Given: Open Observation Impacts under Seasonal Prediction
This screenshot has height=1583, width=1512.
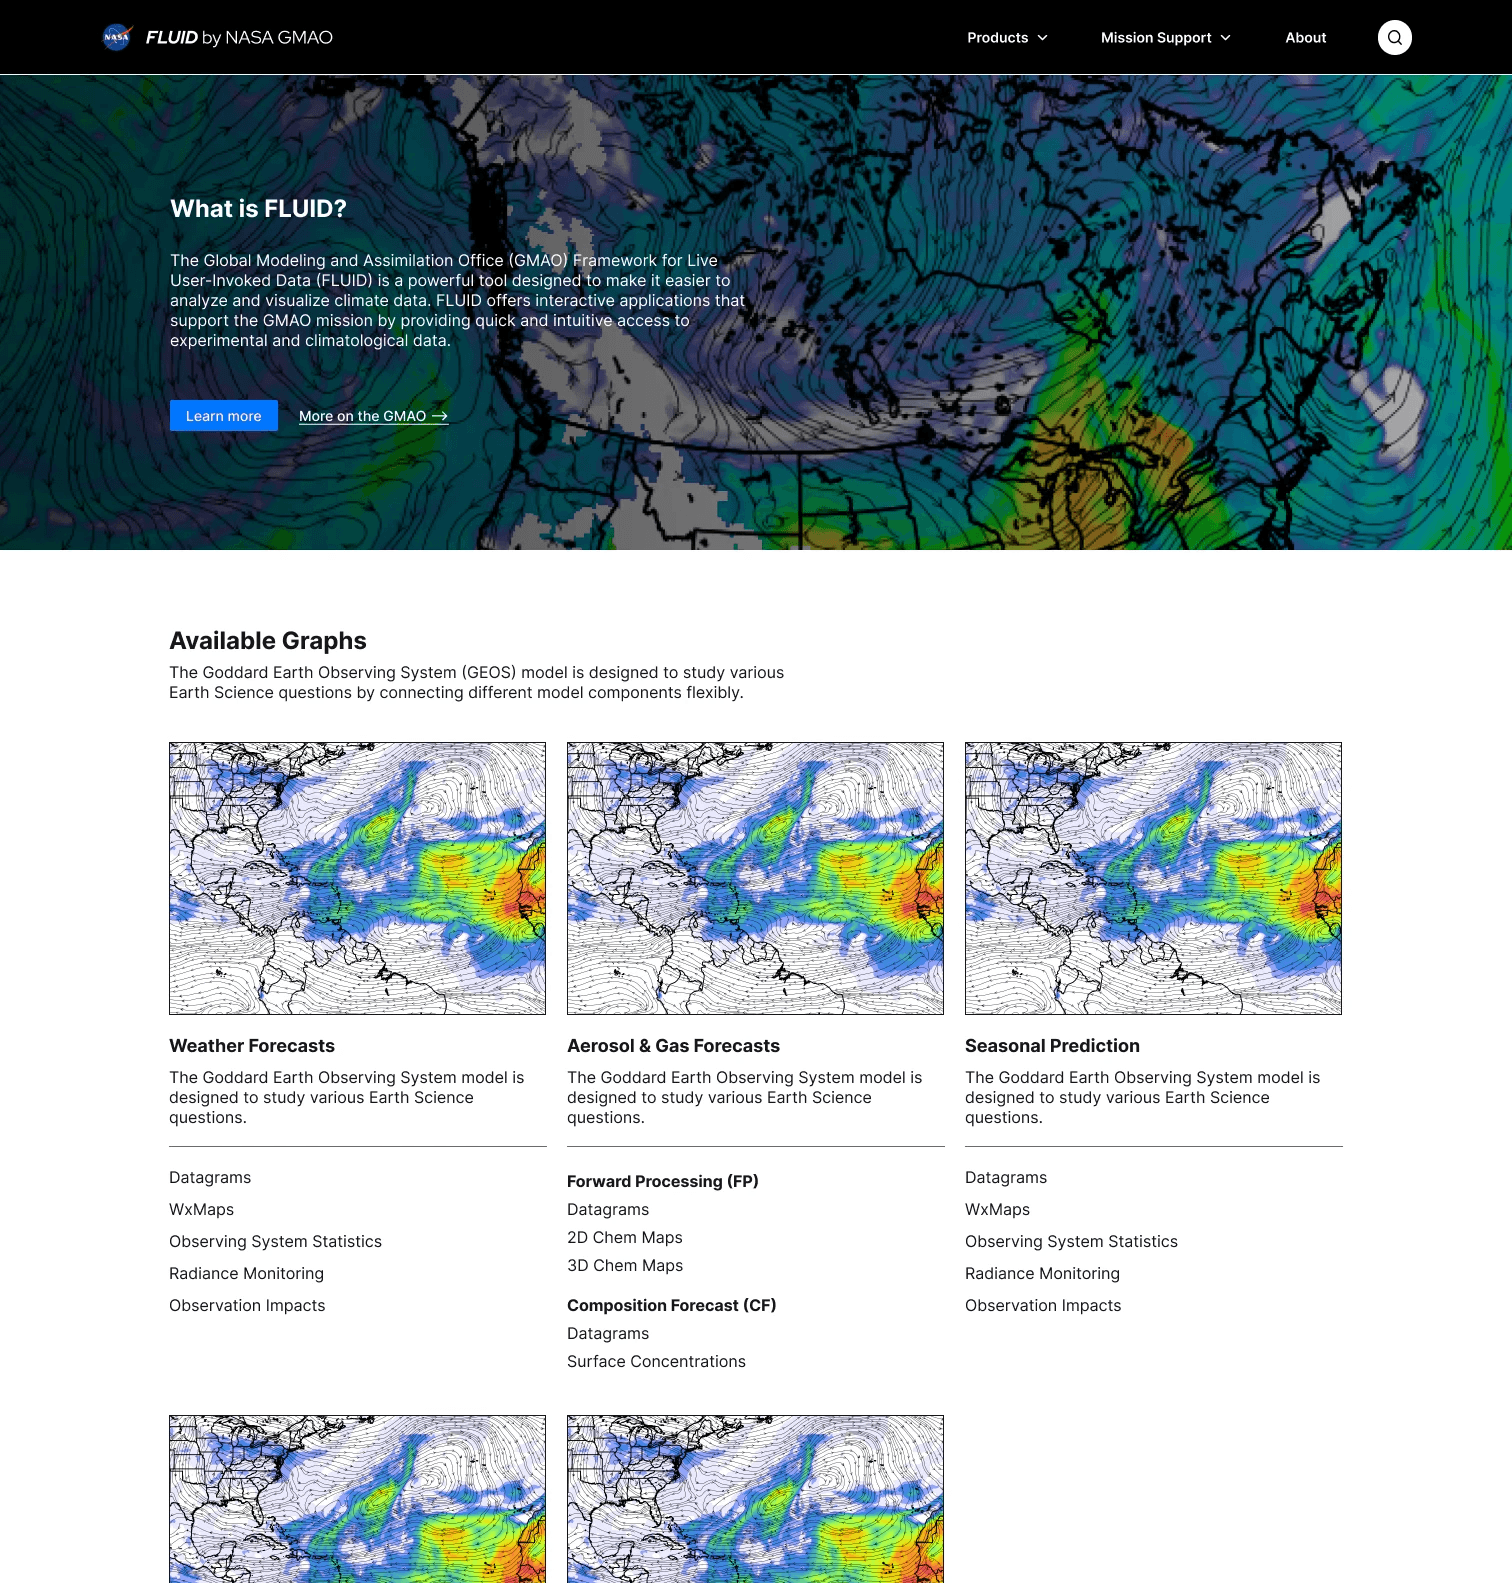Looking at the screenshot, I should tap(1043, 1306).
